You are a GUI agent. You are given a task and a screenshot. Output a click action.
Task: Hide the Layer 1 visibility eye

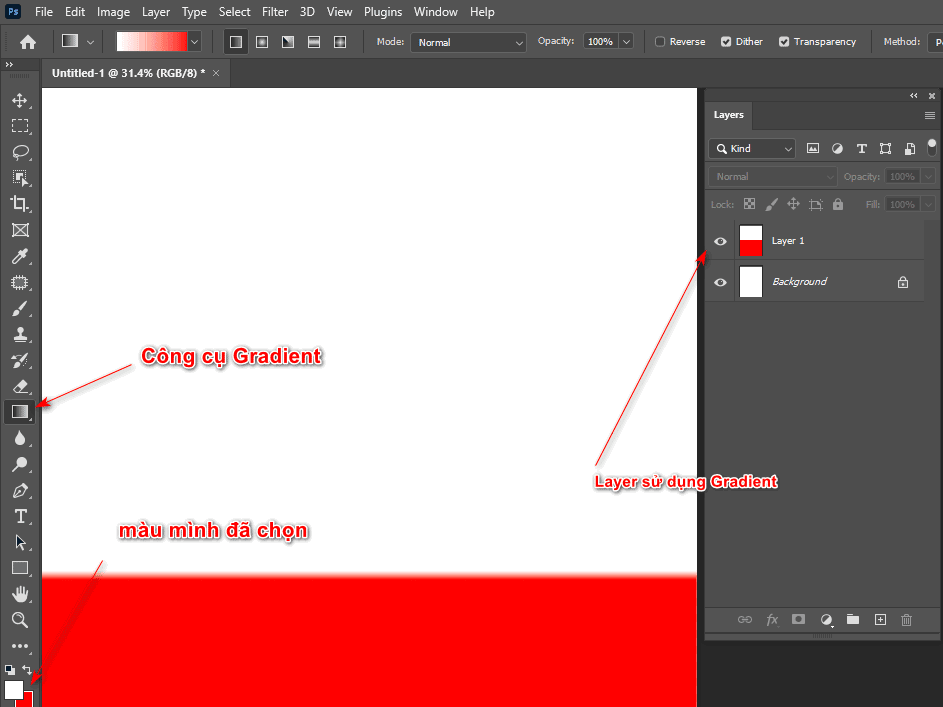(720, 240)
